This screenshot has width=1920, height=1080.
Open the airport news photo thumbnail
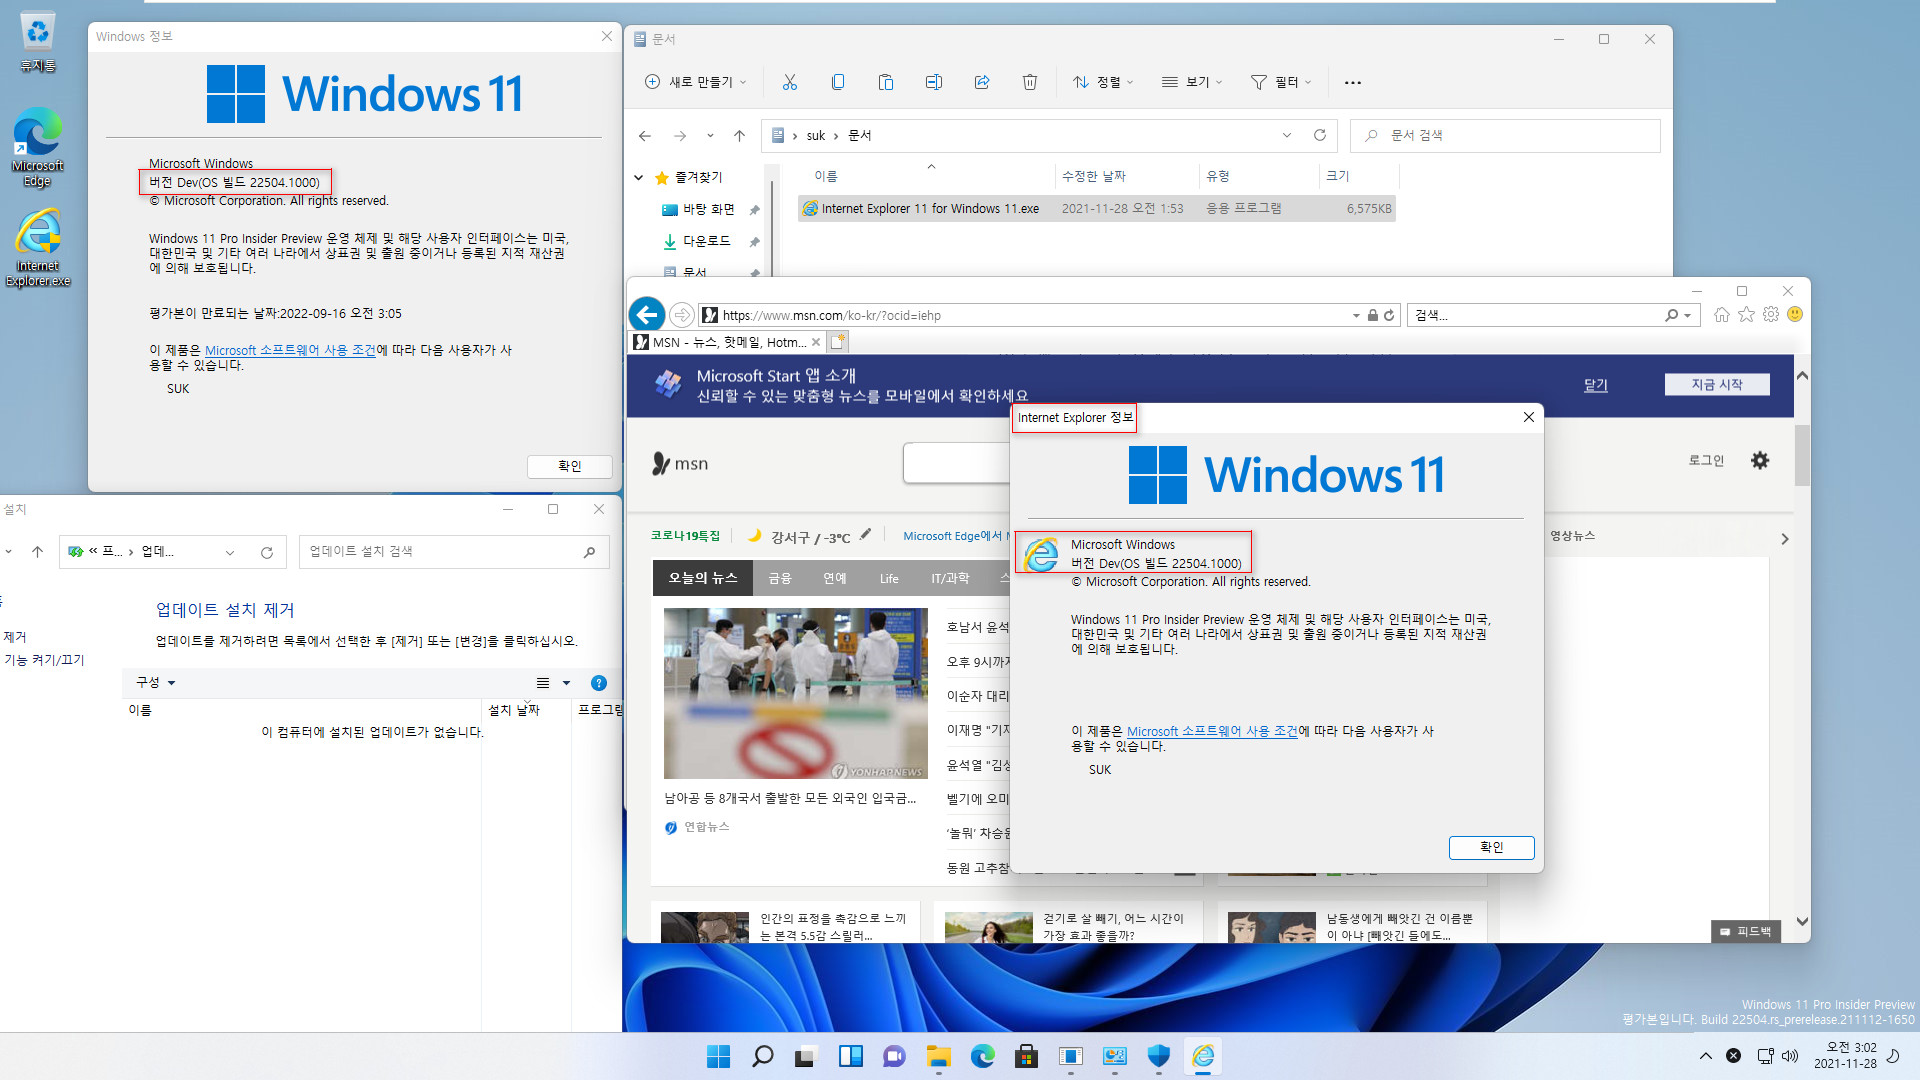tap(795, 693)
